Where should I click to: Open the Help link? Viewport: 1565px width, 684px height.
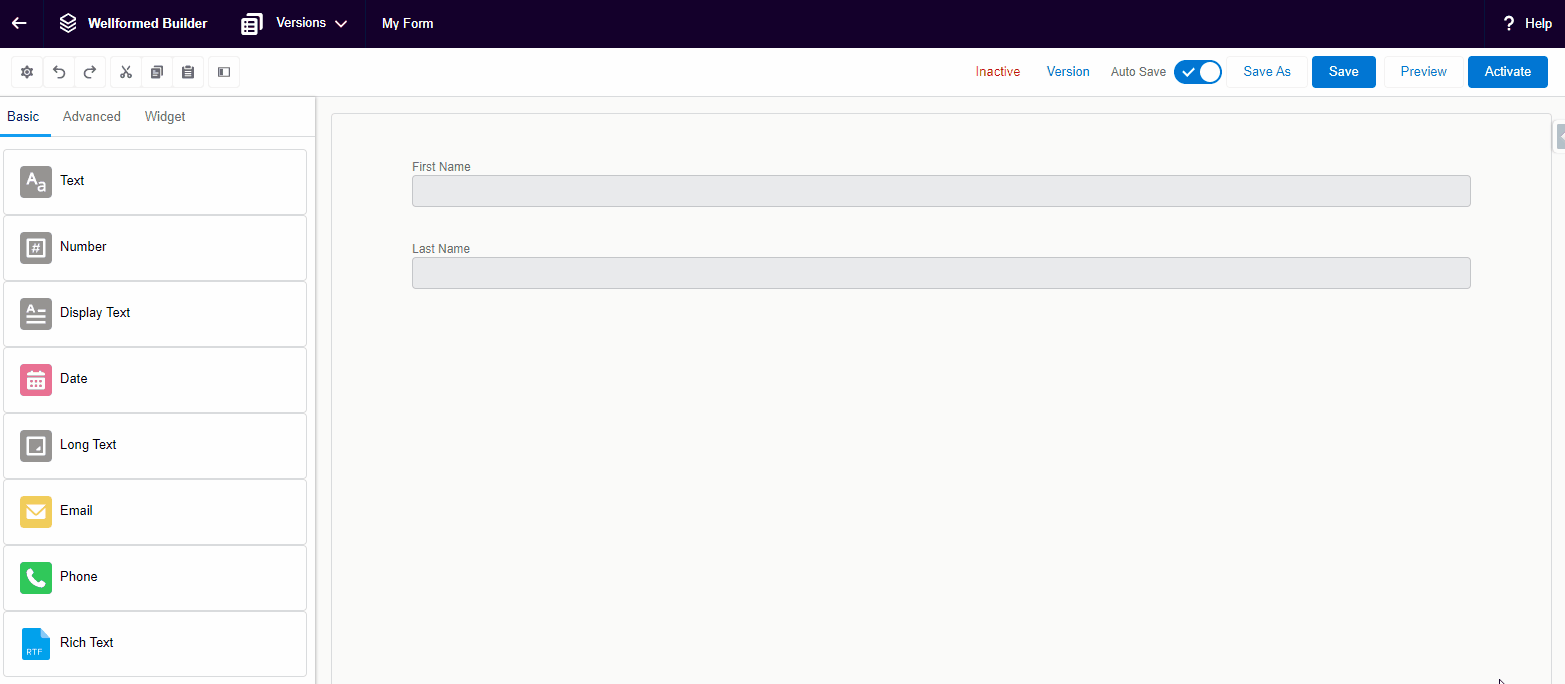pyautogui.click(x=1527, y=23)
